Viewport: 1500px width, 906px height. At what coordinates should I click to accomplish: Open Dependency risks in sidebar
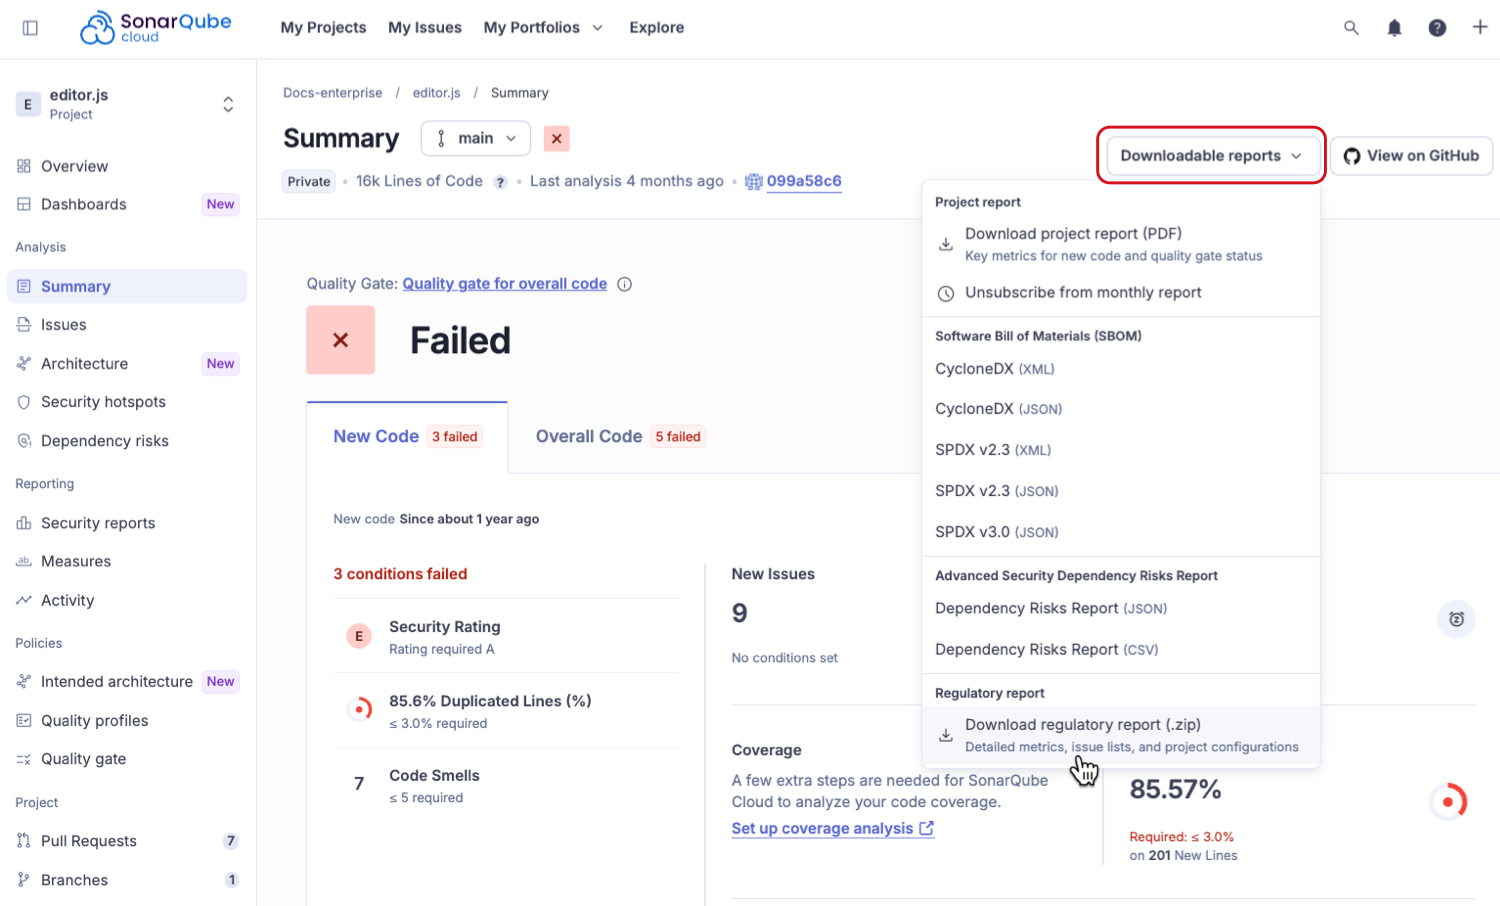(x=127, y=441)
